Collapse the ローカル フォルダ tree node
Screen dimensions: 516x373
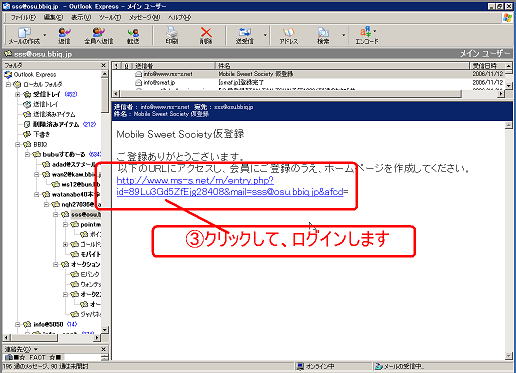[9, 84]
